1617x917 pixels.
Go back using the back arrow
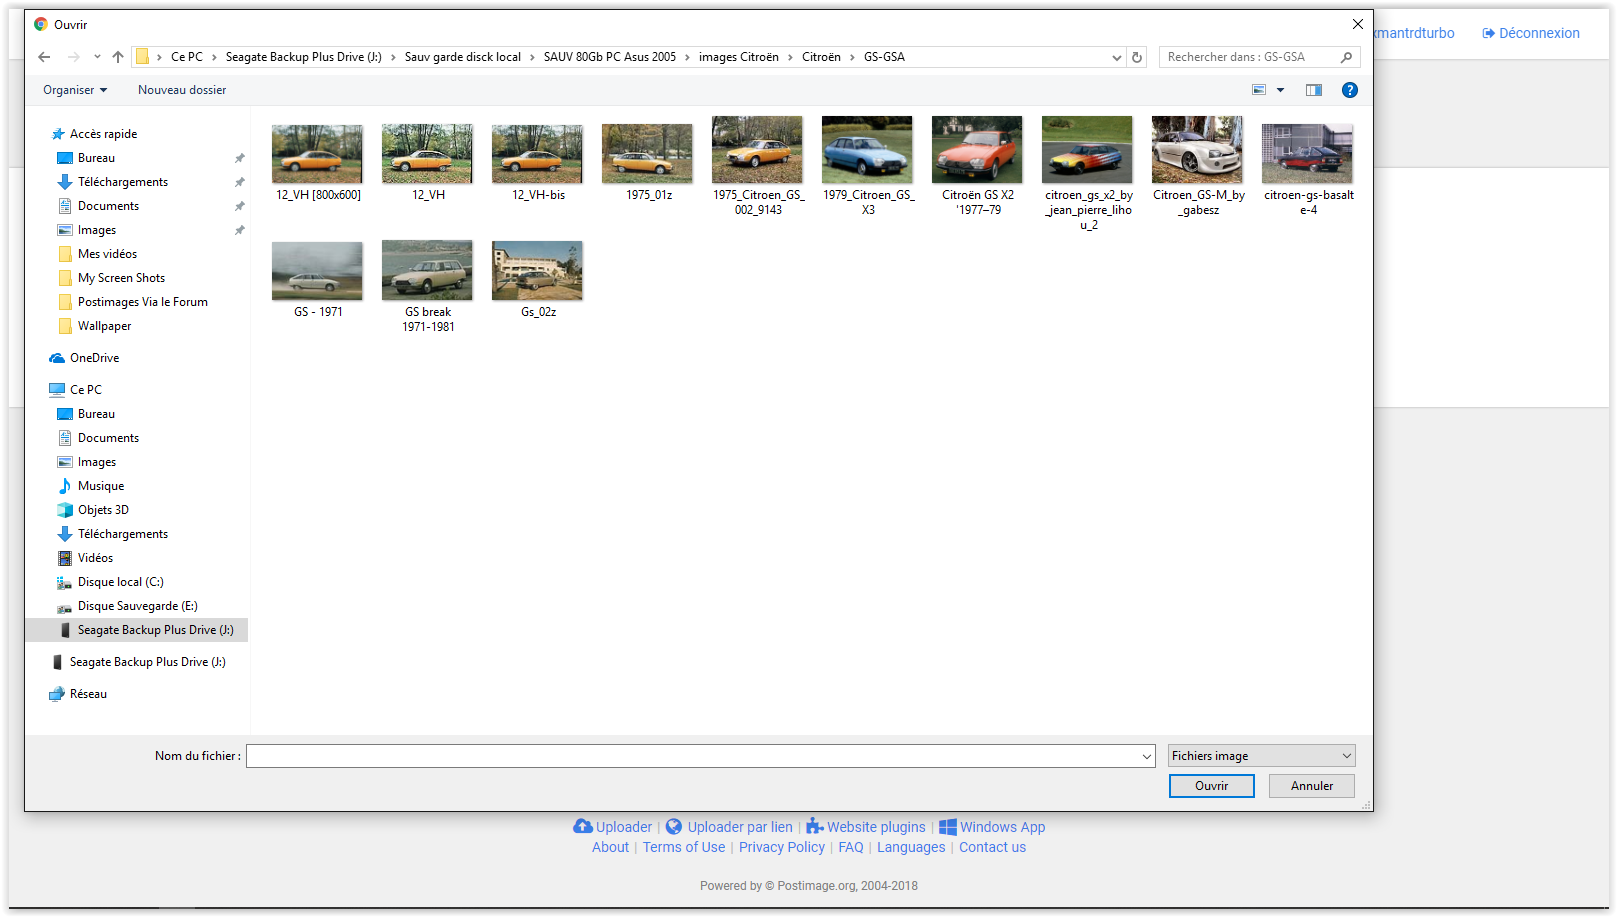point(44,57)
